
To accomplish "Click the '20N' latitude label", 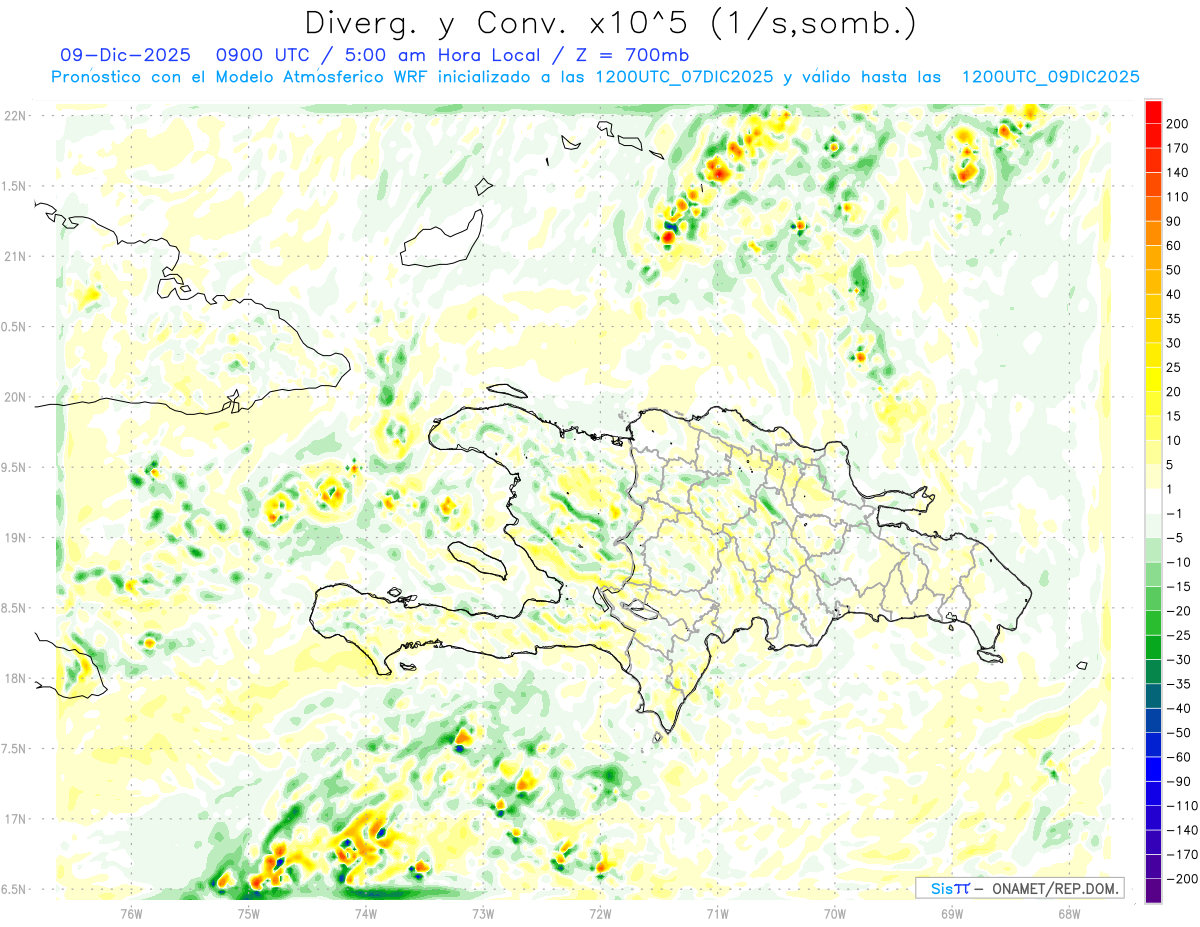I will pyautogui.click(x=16, y=397).
